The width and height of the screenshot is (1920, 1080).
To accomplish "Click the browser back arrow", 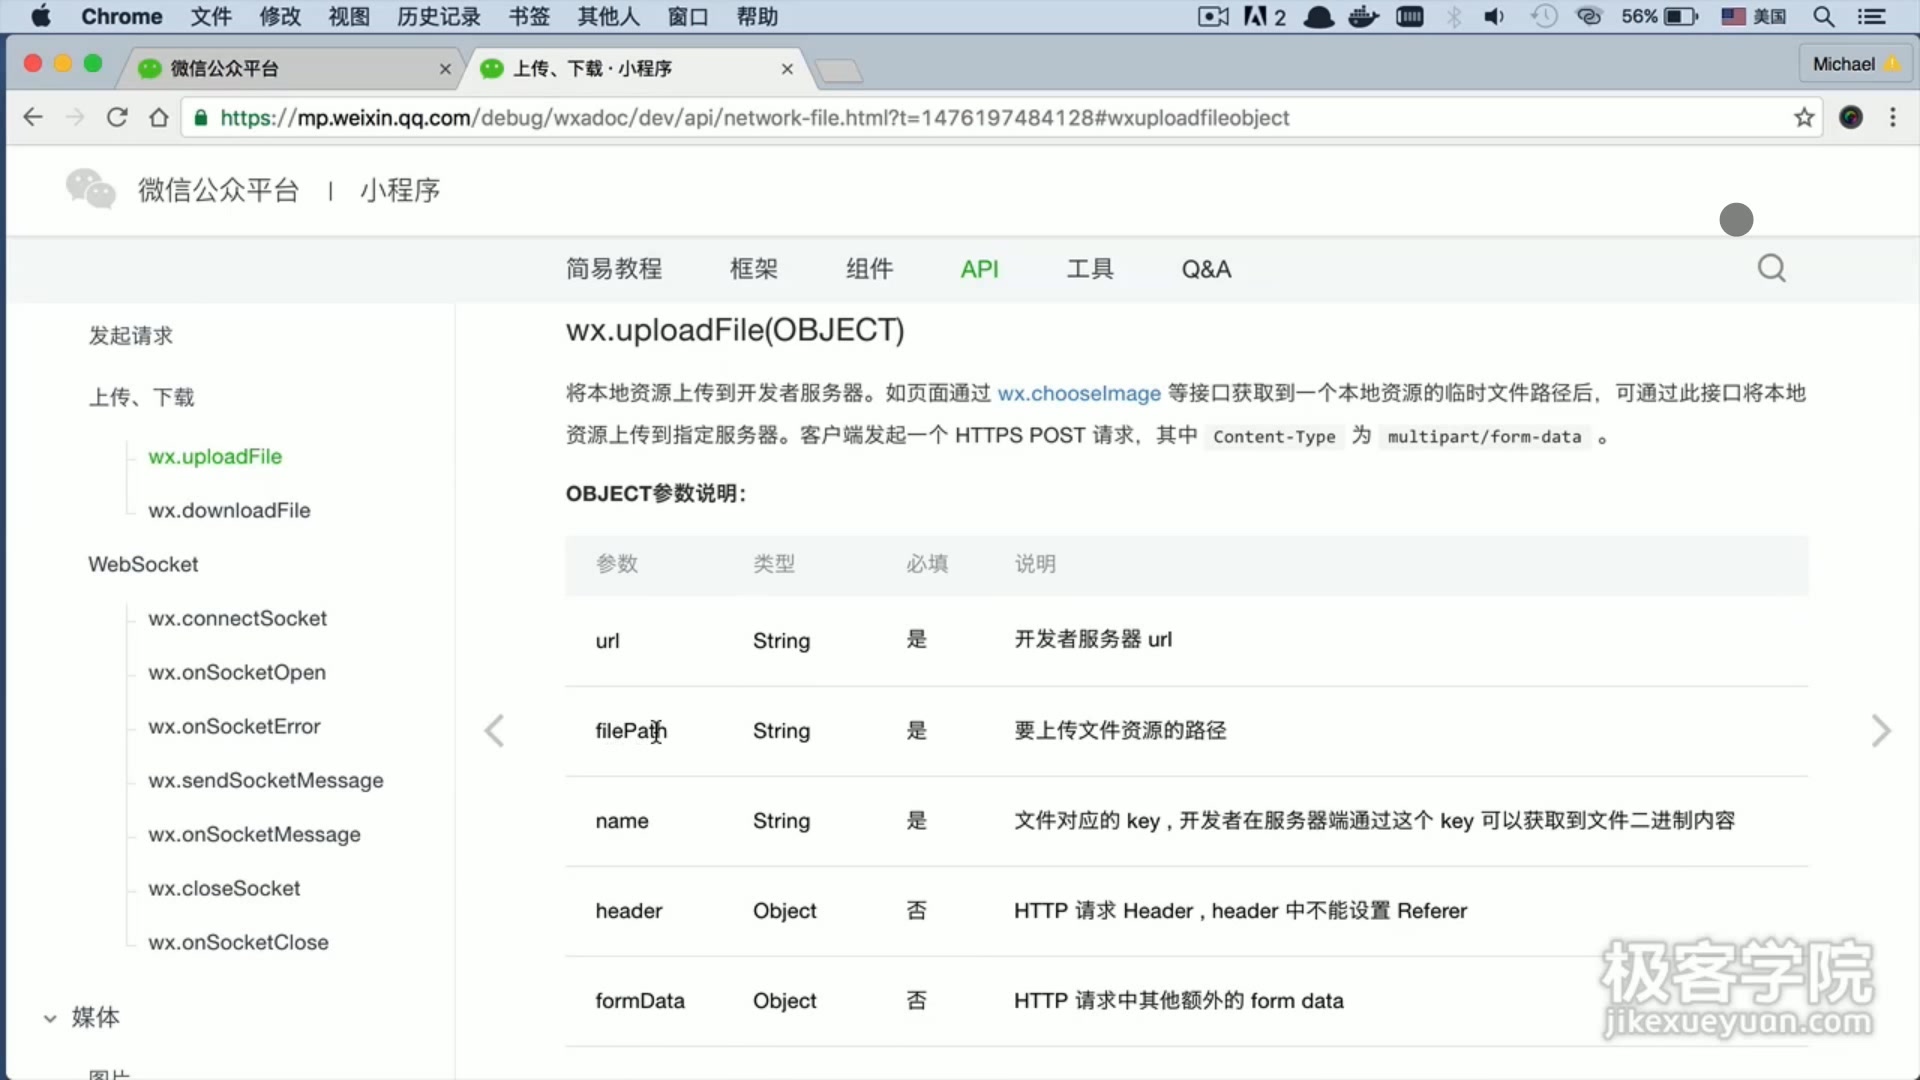I will point(33,117).
